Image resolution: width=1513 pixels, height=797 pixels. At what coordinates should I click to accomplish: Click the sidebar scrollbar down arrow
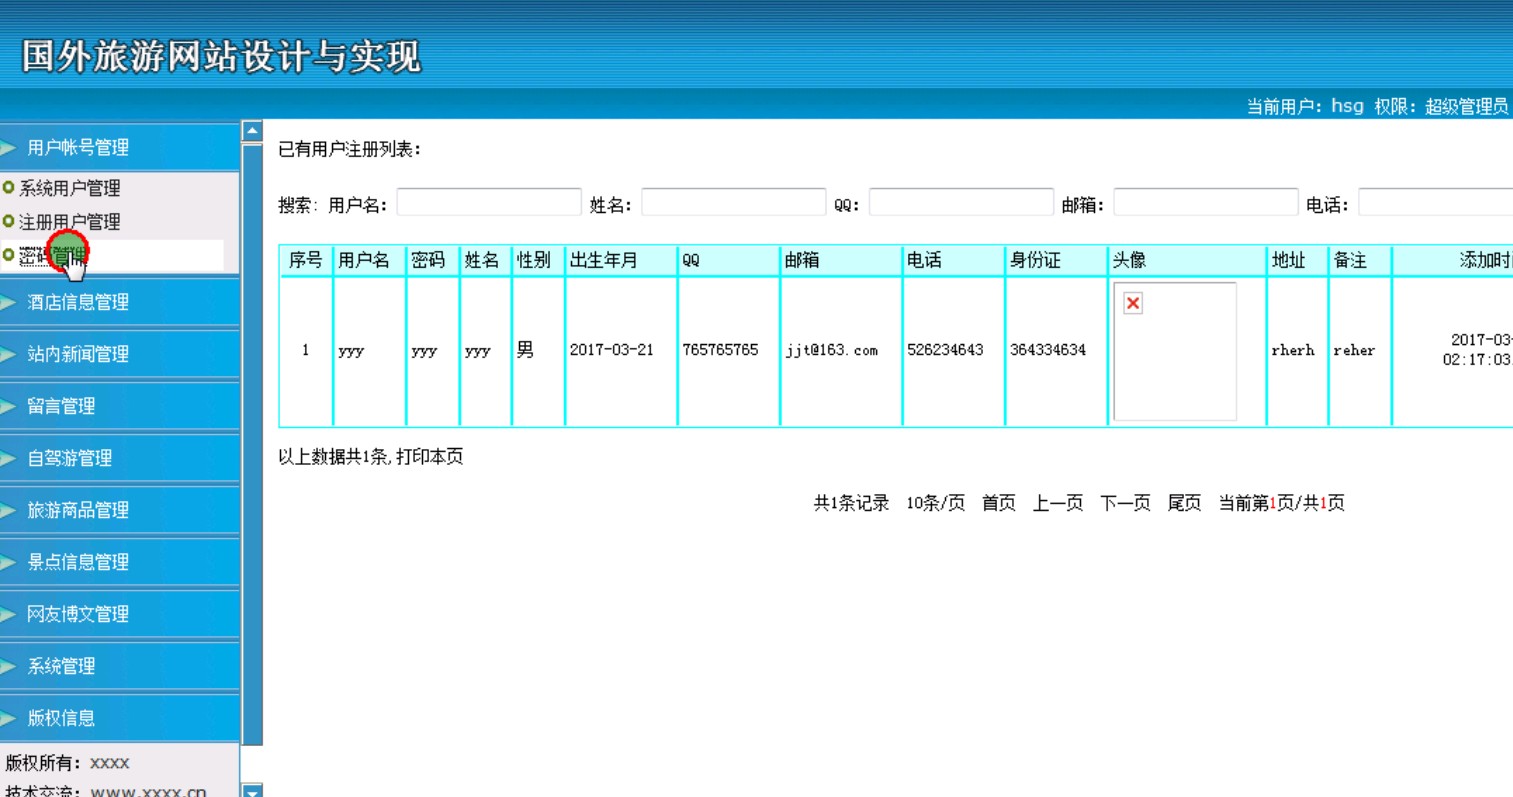(252, 791)
